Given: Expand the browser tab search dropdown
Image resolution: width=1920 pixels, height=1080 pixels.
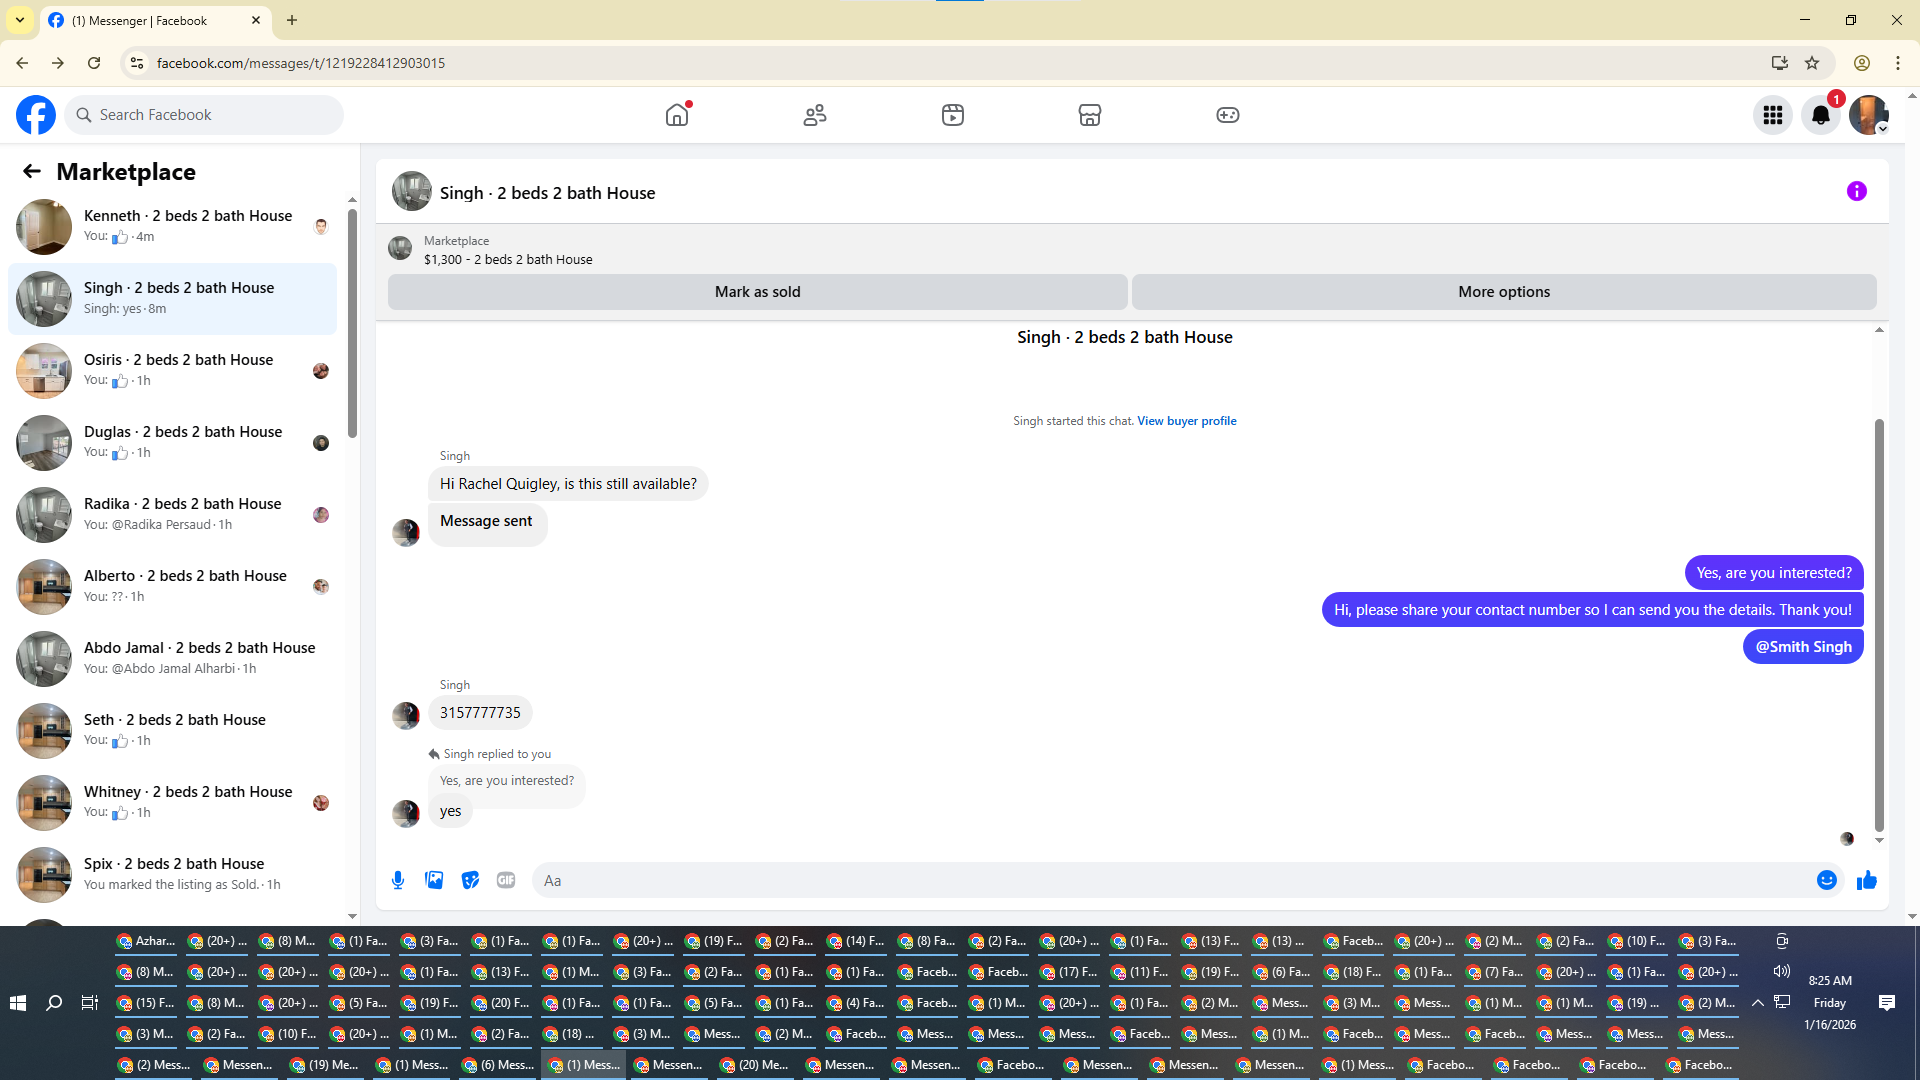Looking at the screenshot, I should [19, 20].
